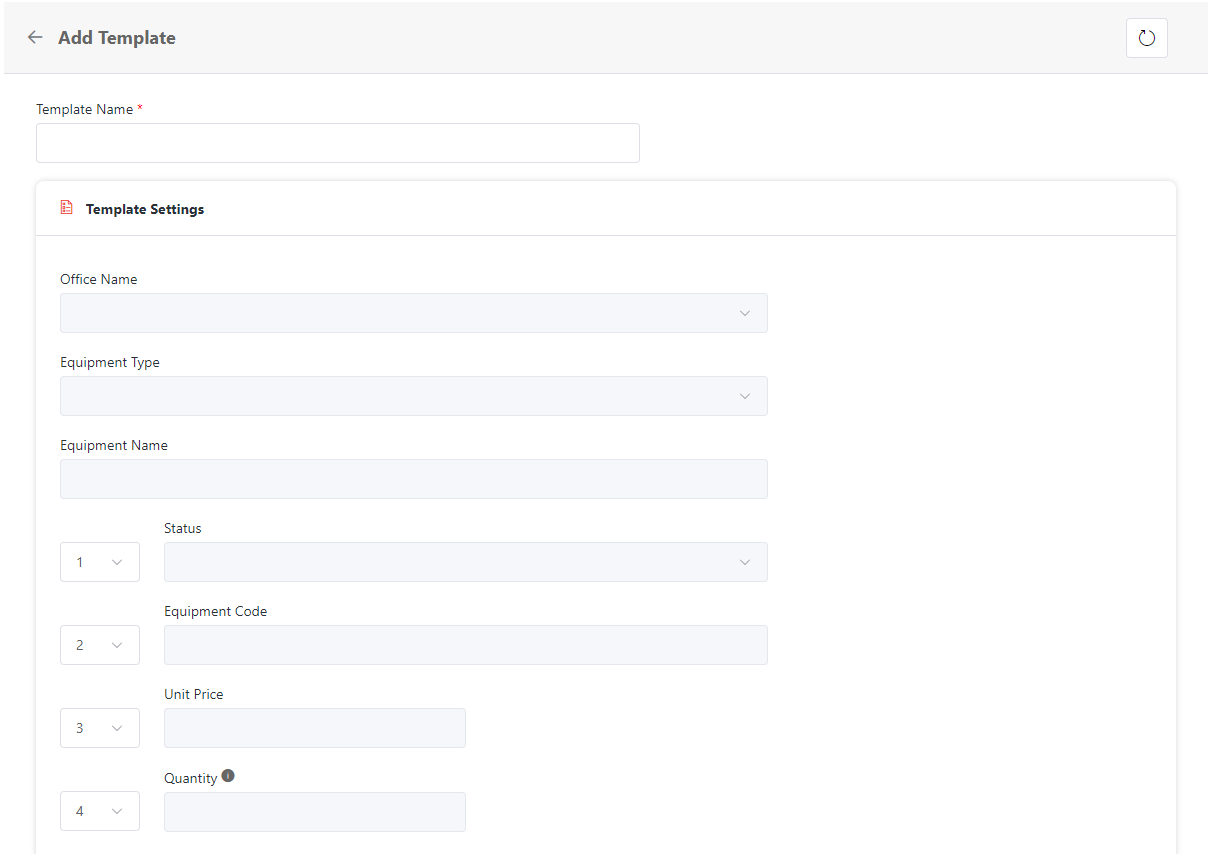Change the order using dropdown showing "3"

[x=99, y=728]
